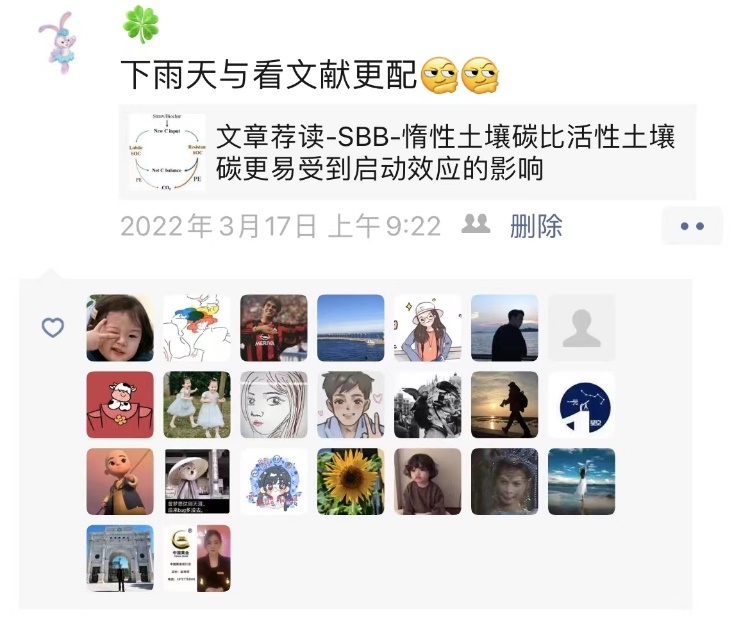Open the two-dot comment and like menu

coord(692,226)
